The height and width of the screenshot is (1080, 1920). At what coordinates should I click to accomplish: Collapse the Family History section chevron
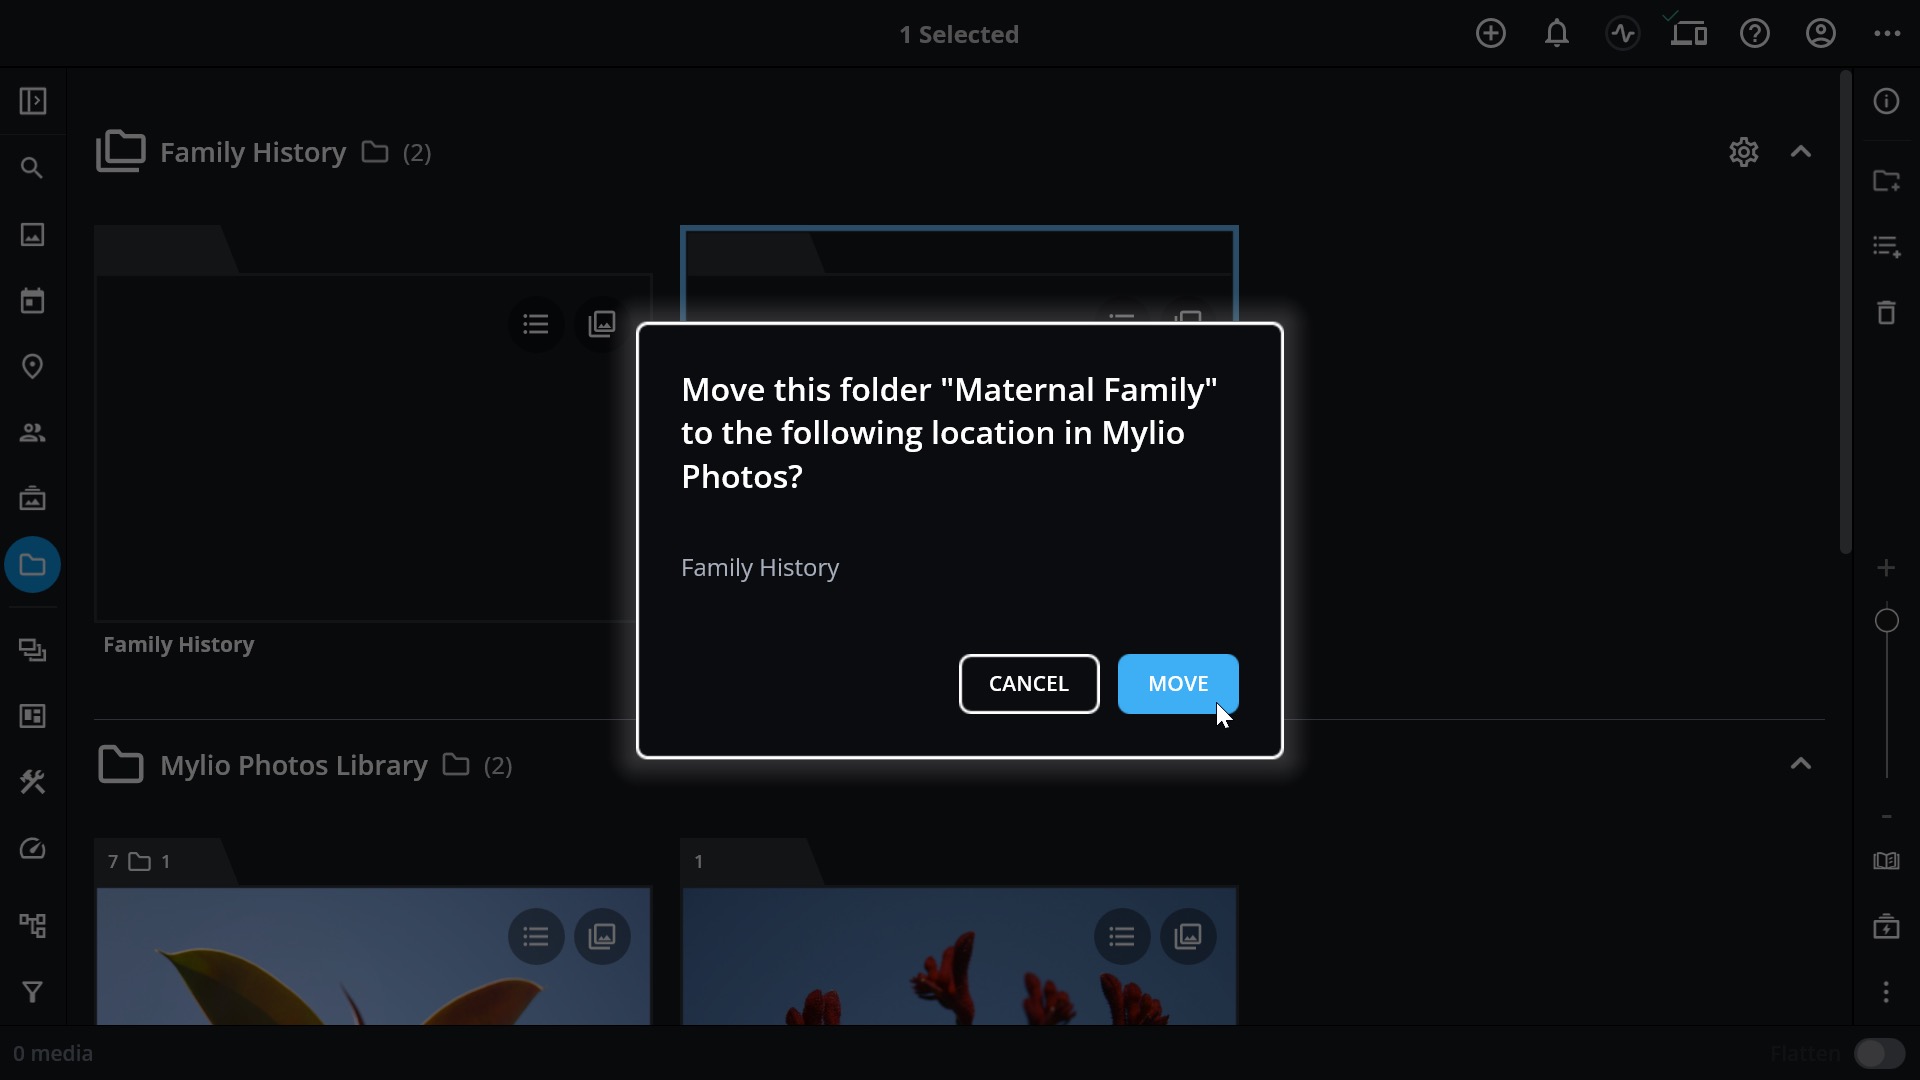(x=1801, y=152)
